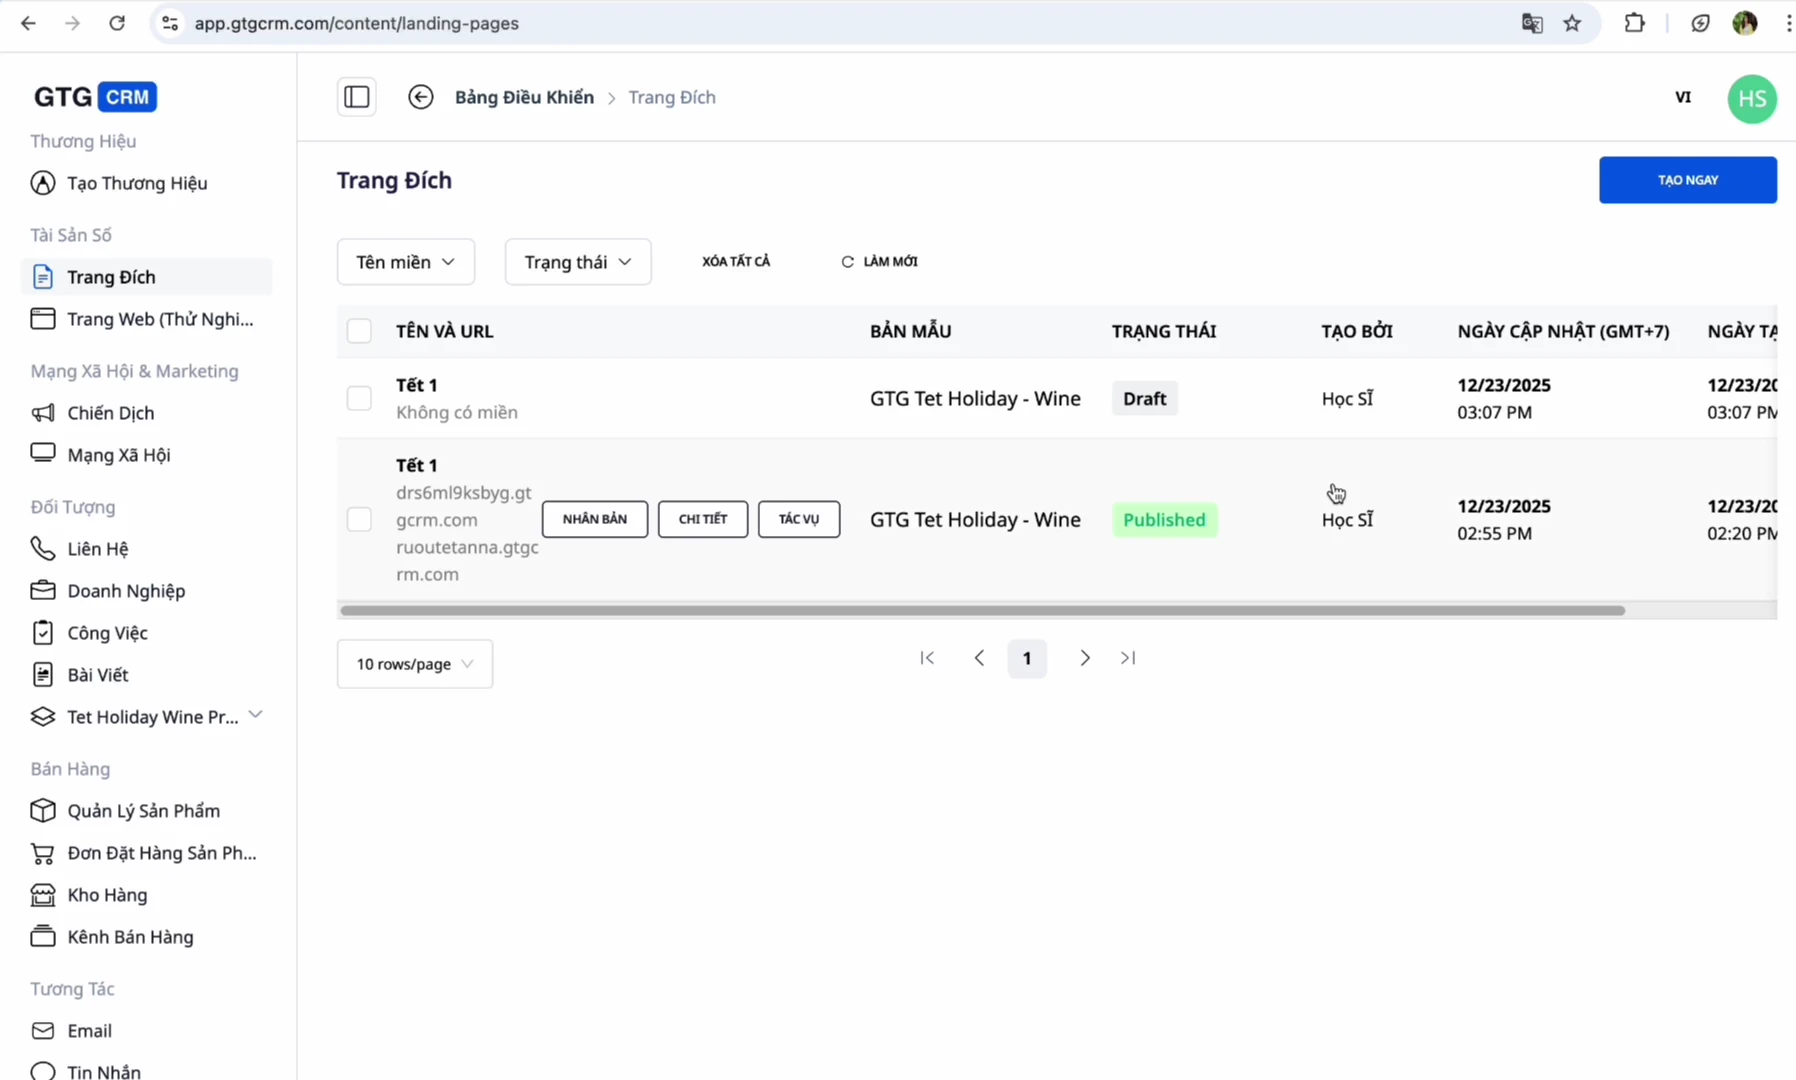Click the circled back arrow icon
Screen dimensions: 1796x1080
[x=421, y=97]
